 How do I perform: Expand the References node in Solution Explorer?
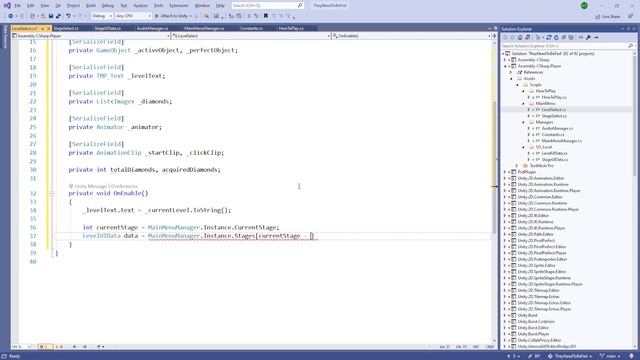(x=511, y=72)
